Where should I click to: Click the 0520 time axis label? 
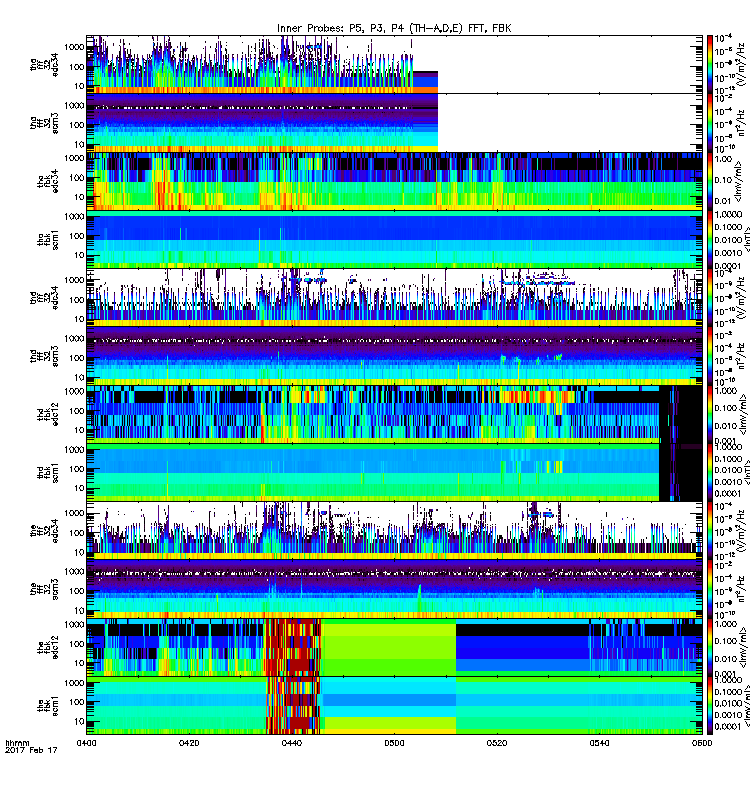(497, 743)
